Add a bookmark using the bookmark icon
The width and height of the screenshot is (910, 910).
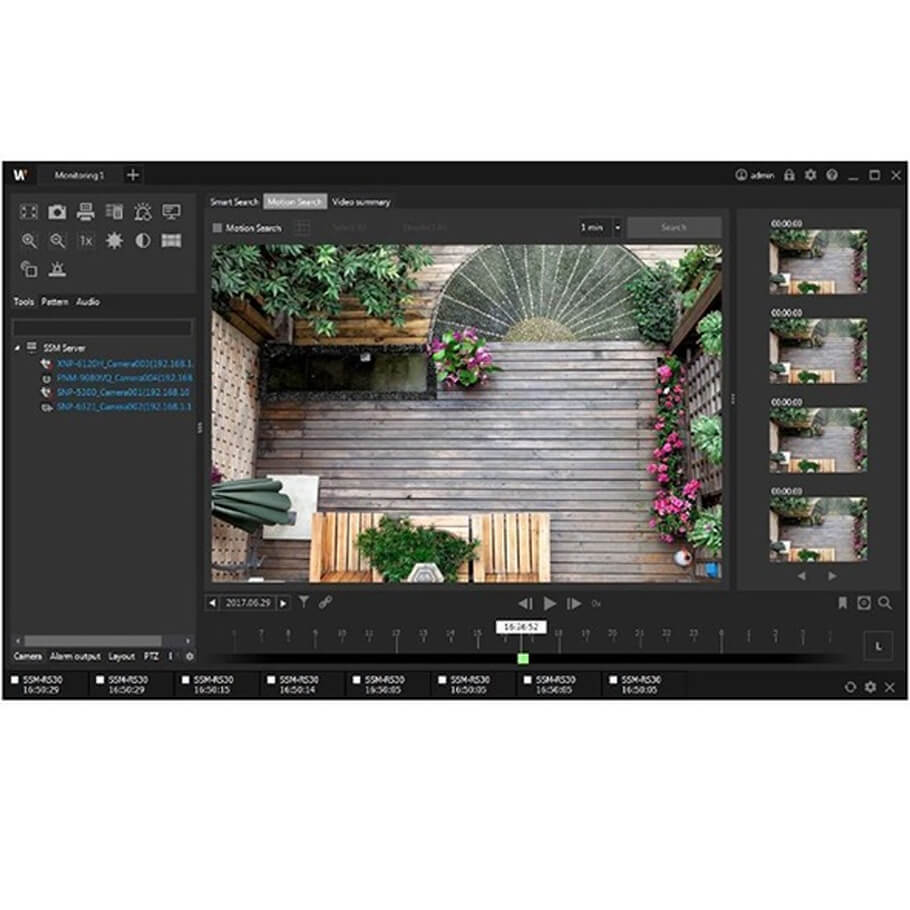843,603
